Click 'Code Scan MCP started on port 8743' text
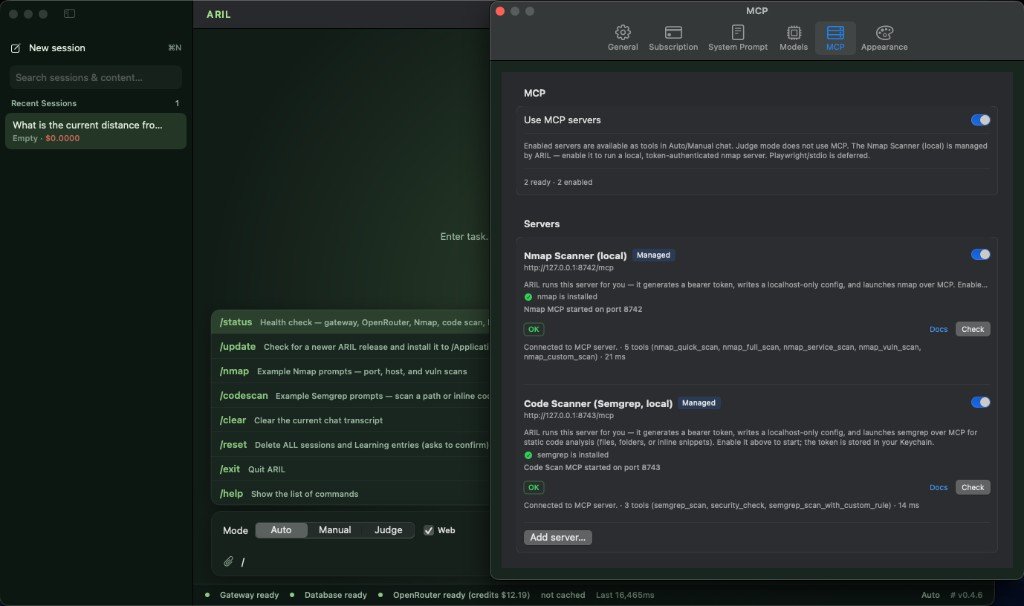The image size is (1024, 606). tap(592, 467)
